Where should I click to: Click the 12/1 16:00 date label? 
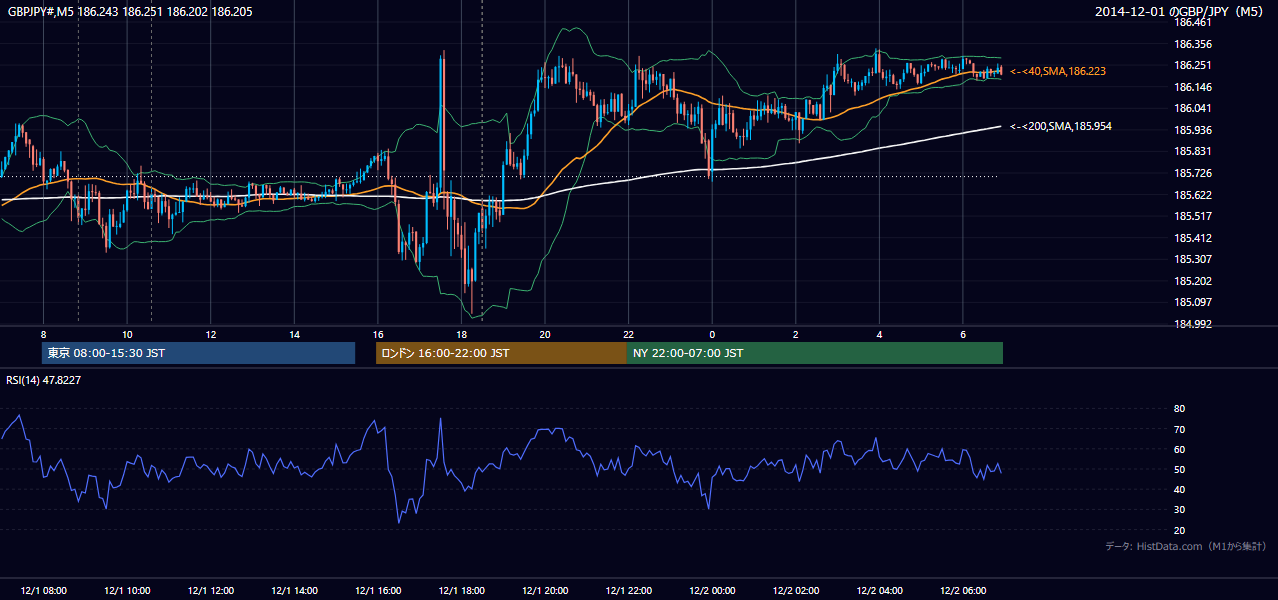click(x=378, y=590)
